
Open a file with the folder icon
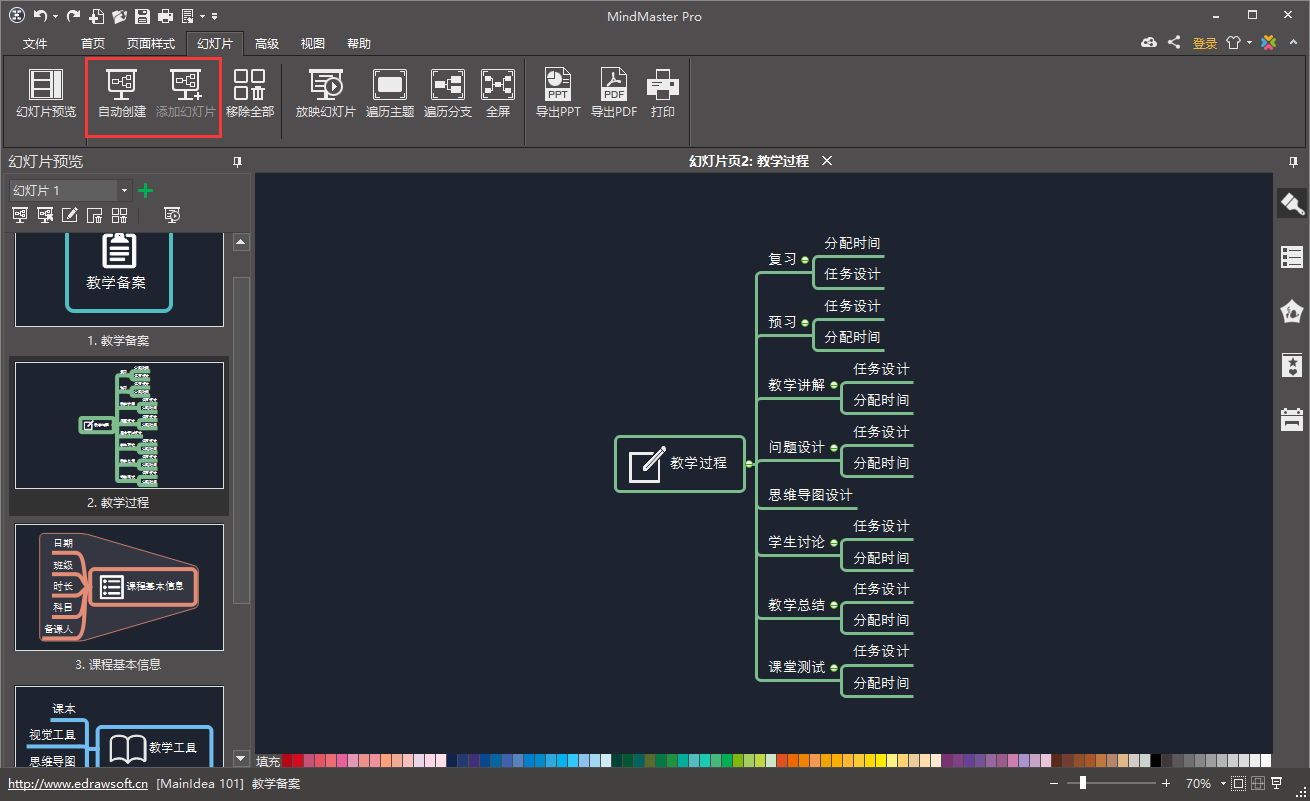tap(119, 16)
